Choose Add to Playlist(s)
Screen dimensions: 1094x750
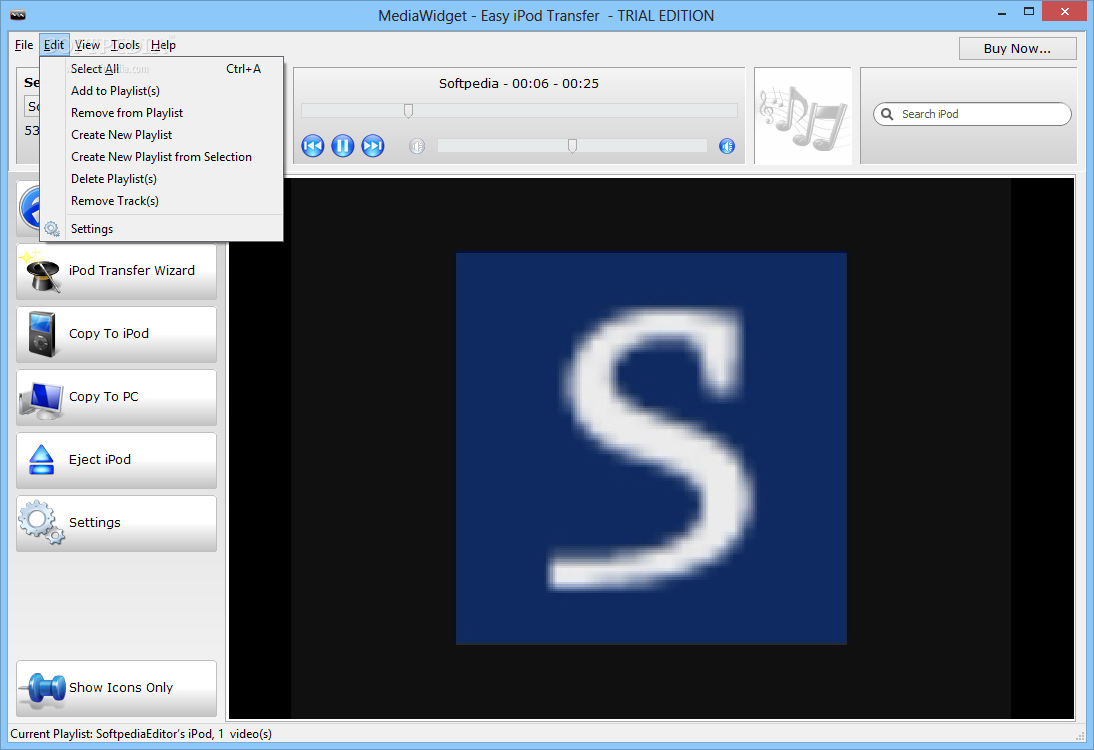[x=161, y=91]
